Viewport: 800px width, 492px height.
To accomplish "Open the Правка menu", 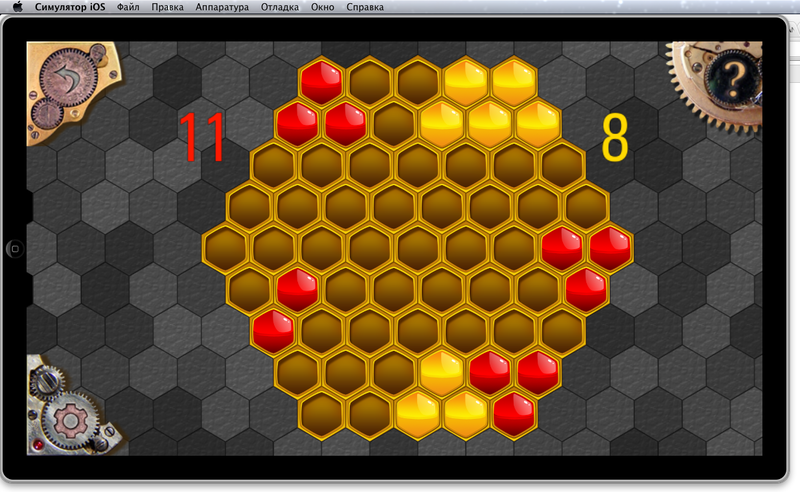I will (x=167, y=7).
